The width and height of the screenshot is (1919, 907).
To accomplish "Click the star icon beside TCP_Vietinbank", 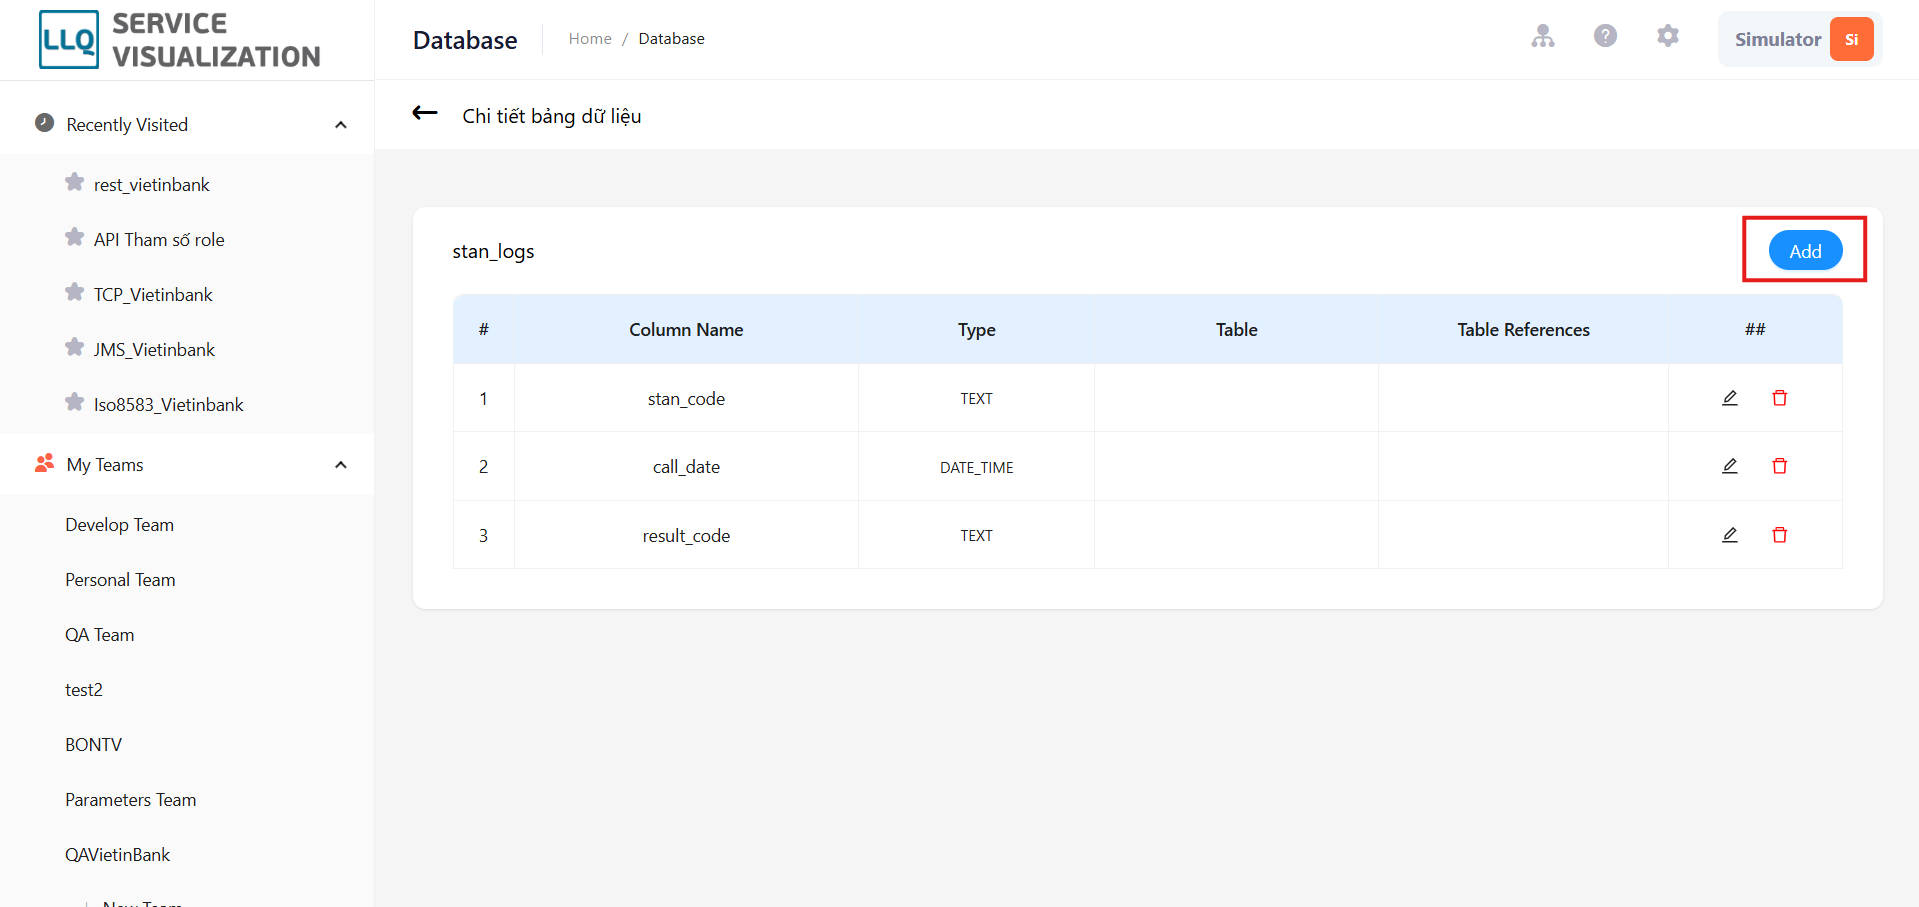I will 74,293.
